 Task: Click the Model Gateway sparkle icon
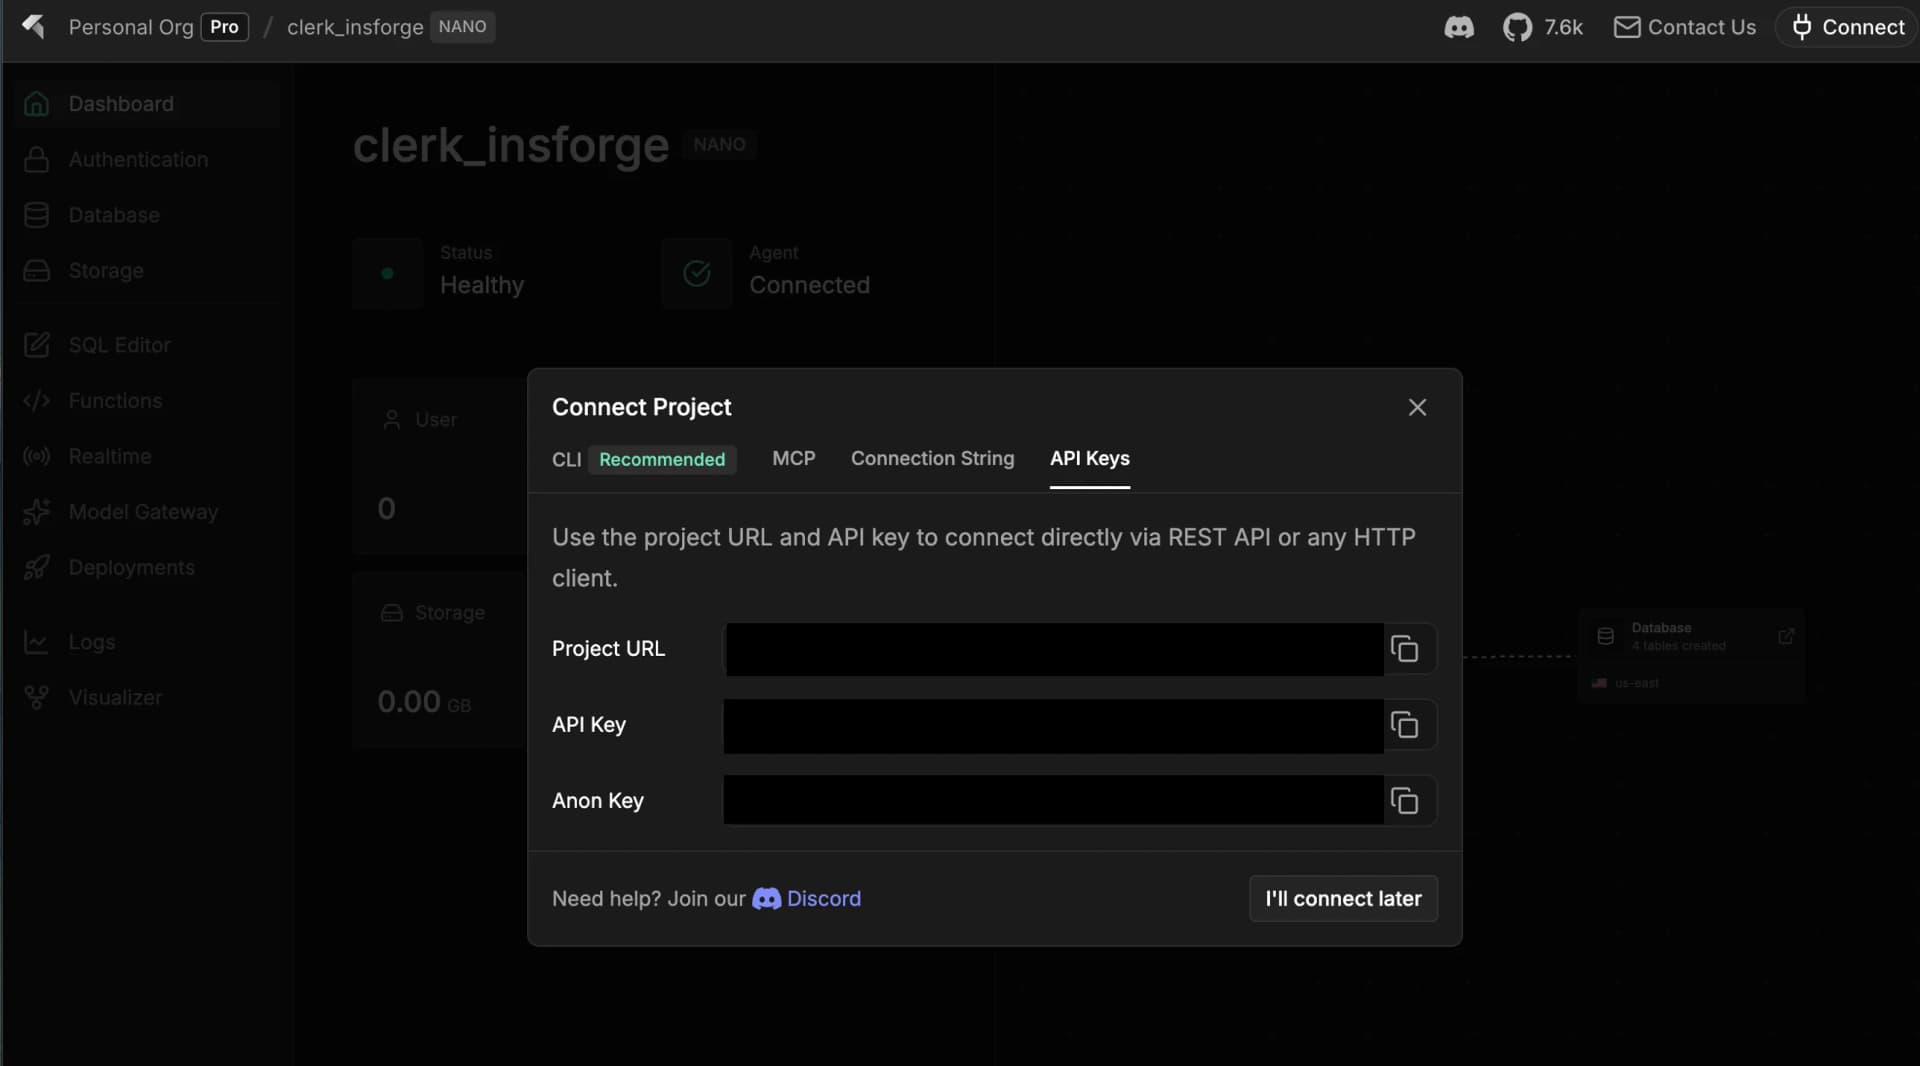click(x=36, y=512)
